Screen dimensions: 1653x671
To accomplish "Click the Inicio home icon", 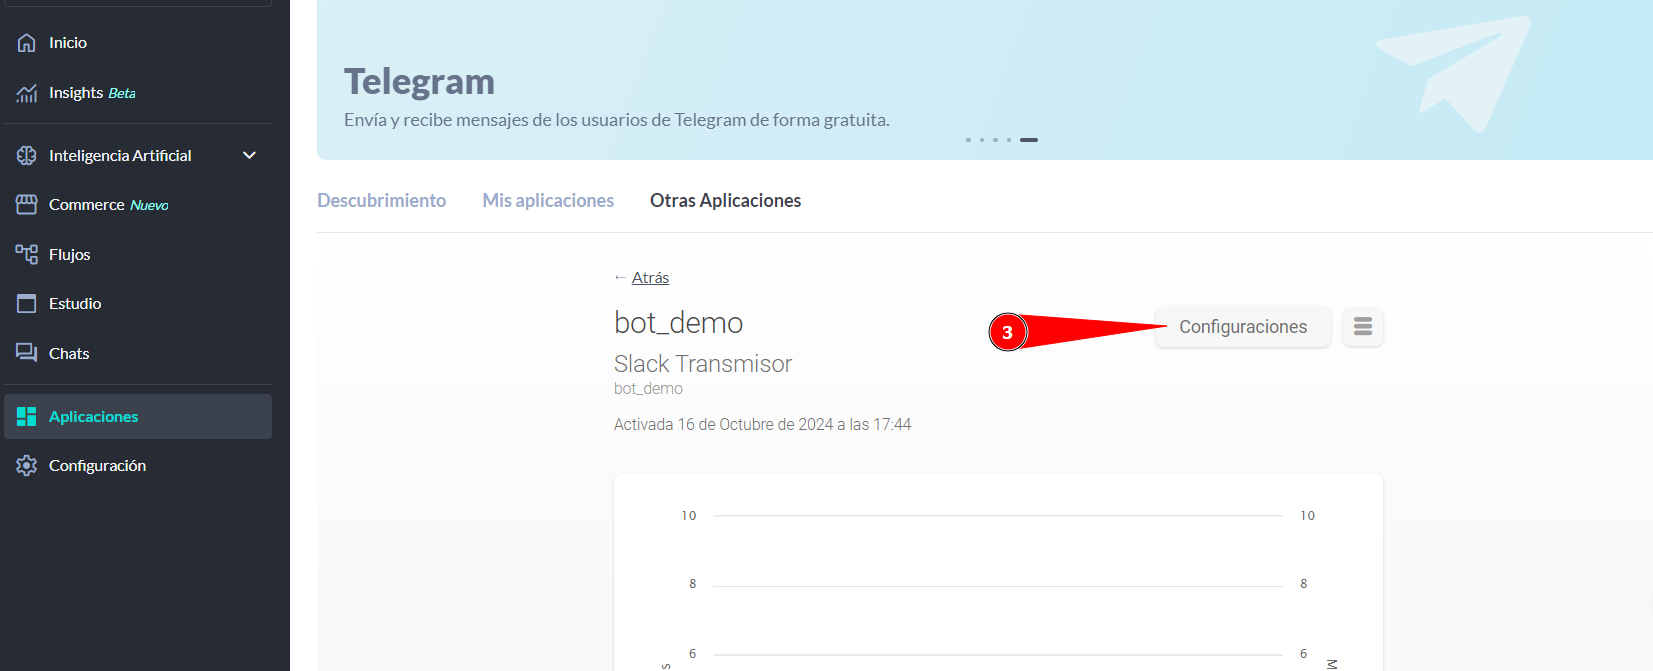I will tap(27, 43).
